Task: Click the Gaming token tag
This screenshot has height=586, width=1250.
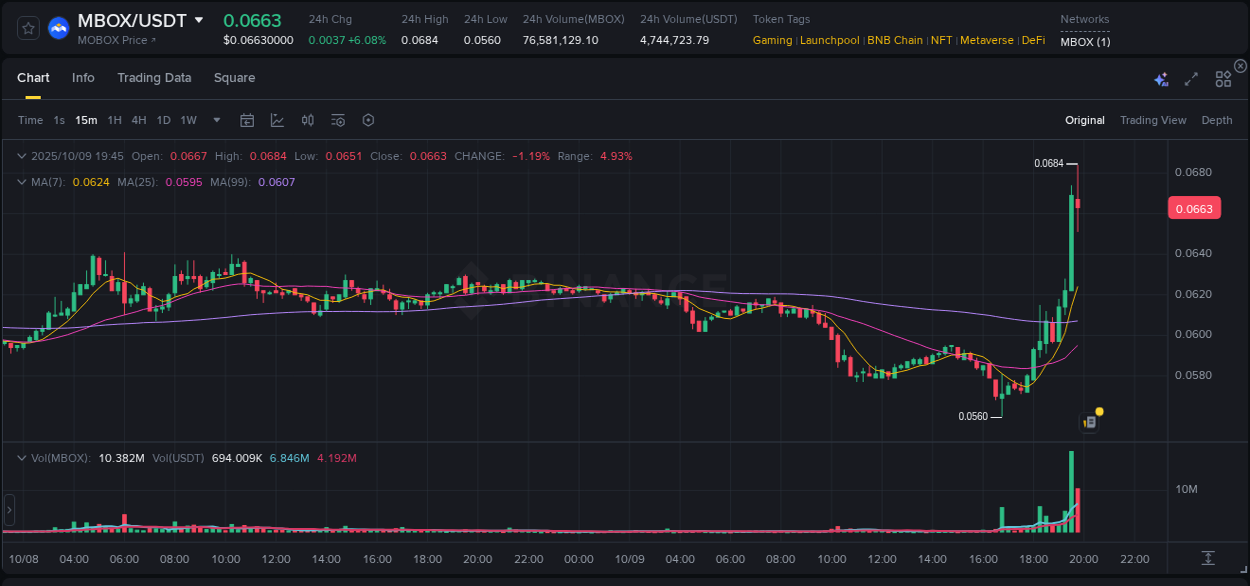Action: point(771,41)
